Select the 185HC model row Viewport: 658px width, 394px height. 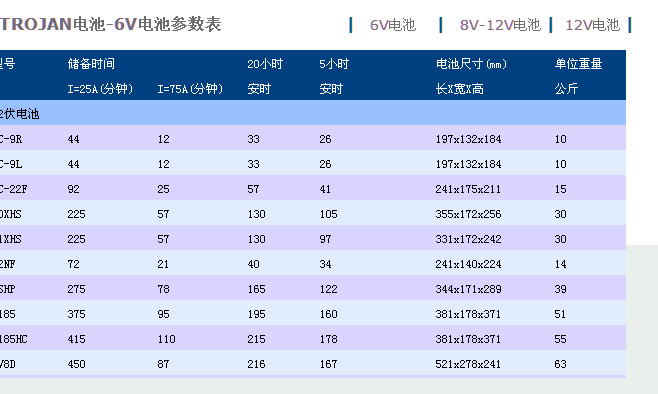pyautogui.click(x=313, y=338)
